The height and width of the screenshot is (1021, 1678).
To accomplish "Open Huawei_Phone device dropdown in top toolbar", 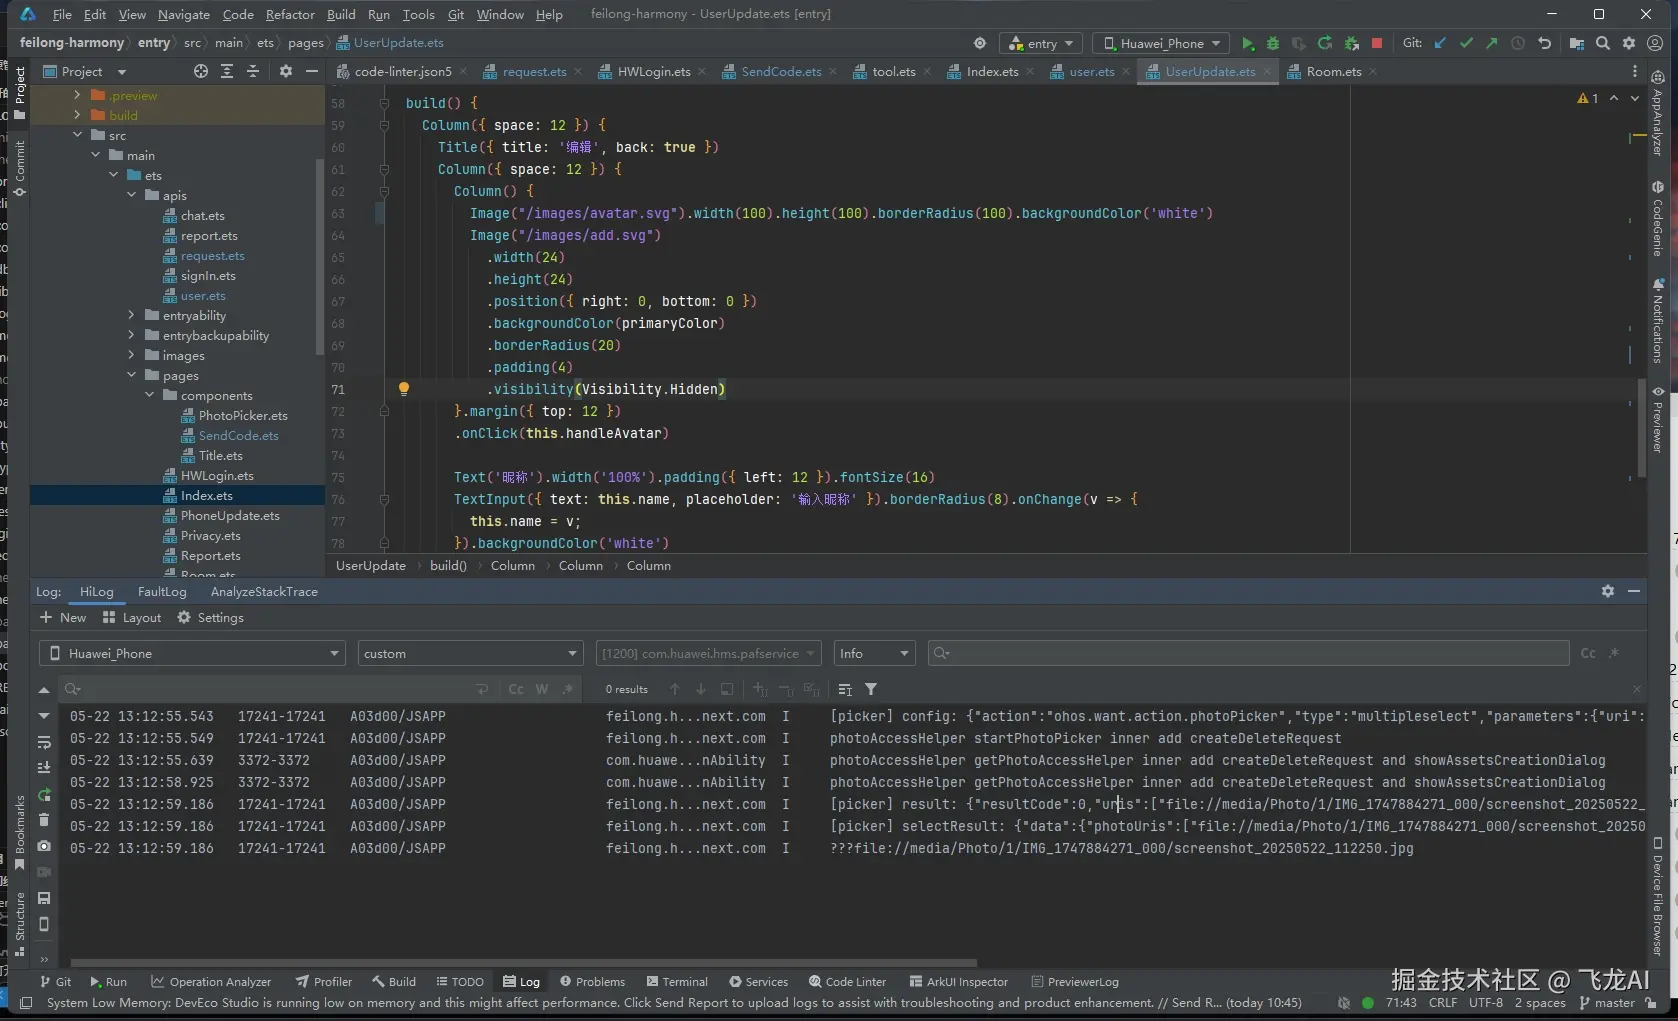I will (x=1161, y=43).
